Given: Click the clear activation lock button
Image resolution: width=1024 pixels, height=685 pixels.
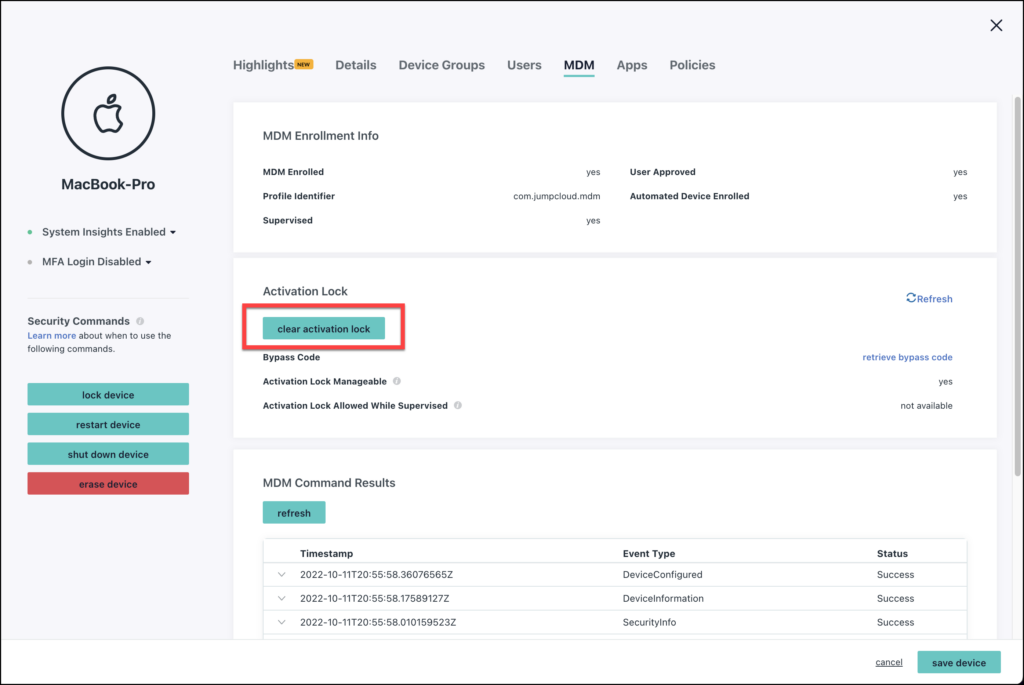Looking at the screenshot, I should pyautogui.click(x=323, y=327).
